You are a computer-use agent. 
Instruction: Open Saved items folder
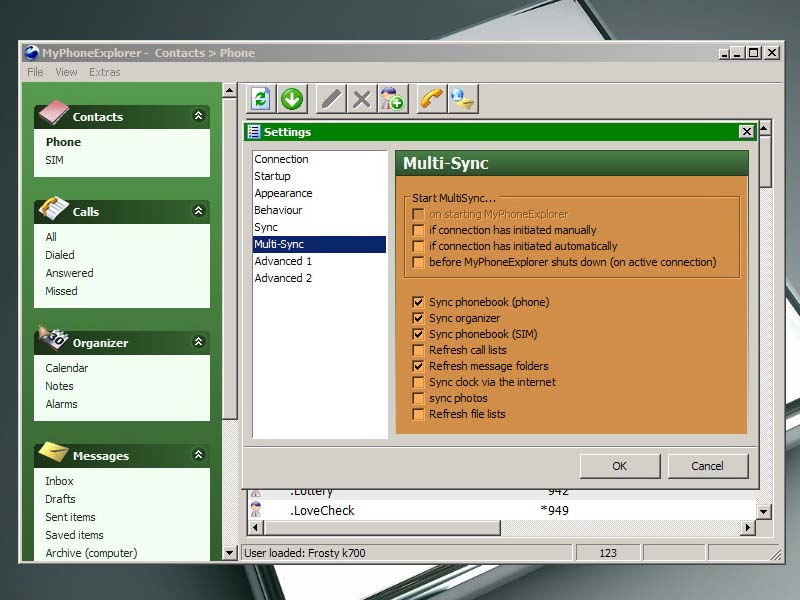[74, 535]
